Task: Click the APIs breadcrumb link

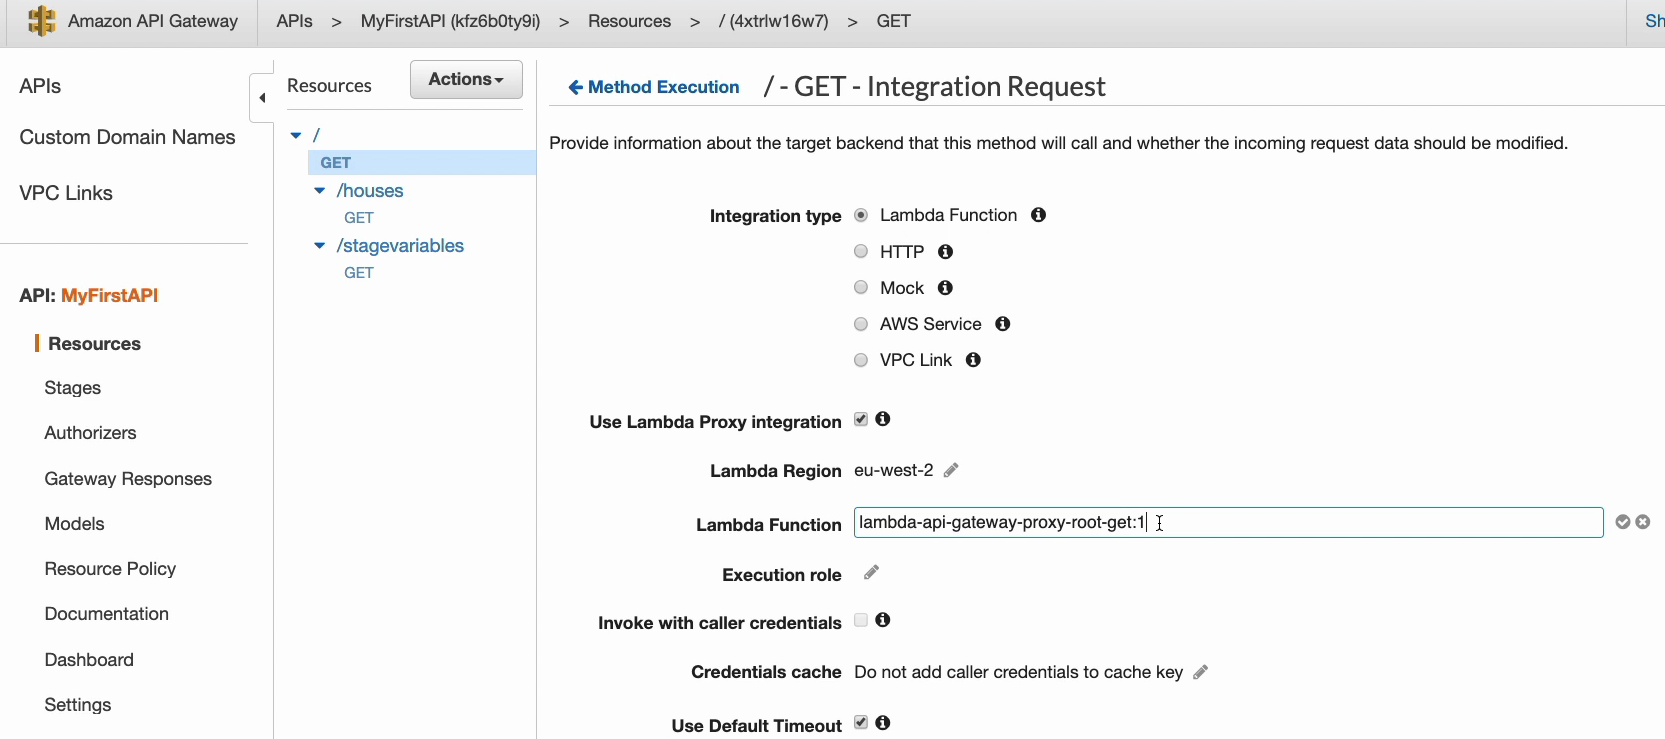Action: point(294,21)
